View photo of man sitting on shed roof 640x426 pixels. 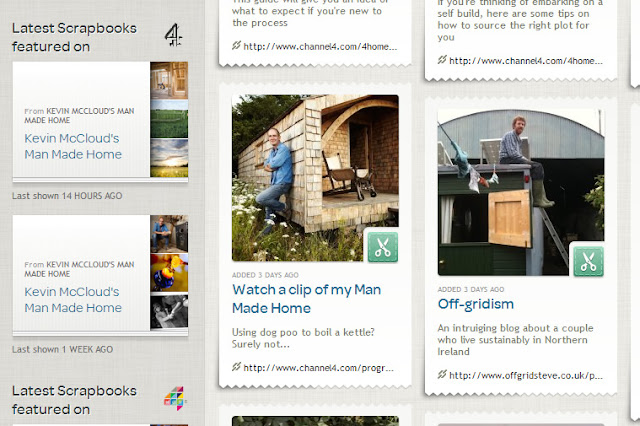521,192
